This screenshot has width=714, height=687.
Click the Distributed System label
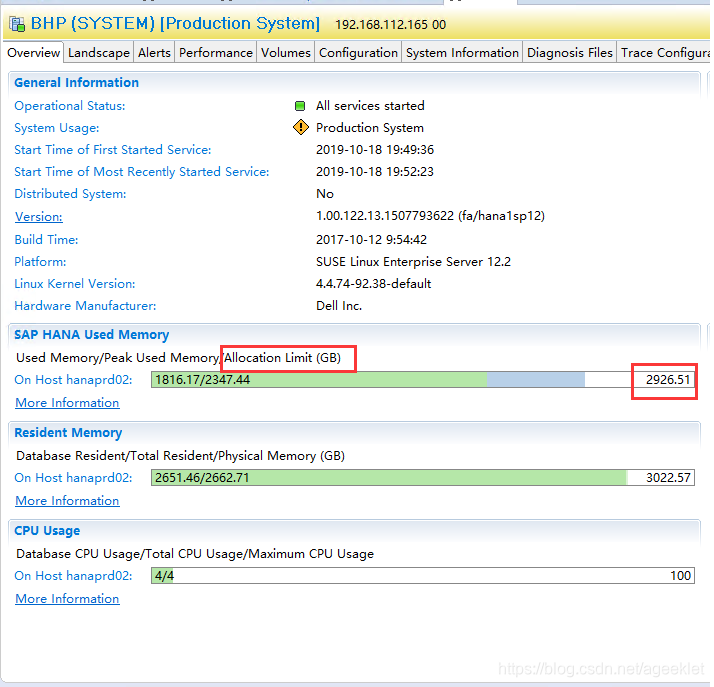(70, 194)
